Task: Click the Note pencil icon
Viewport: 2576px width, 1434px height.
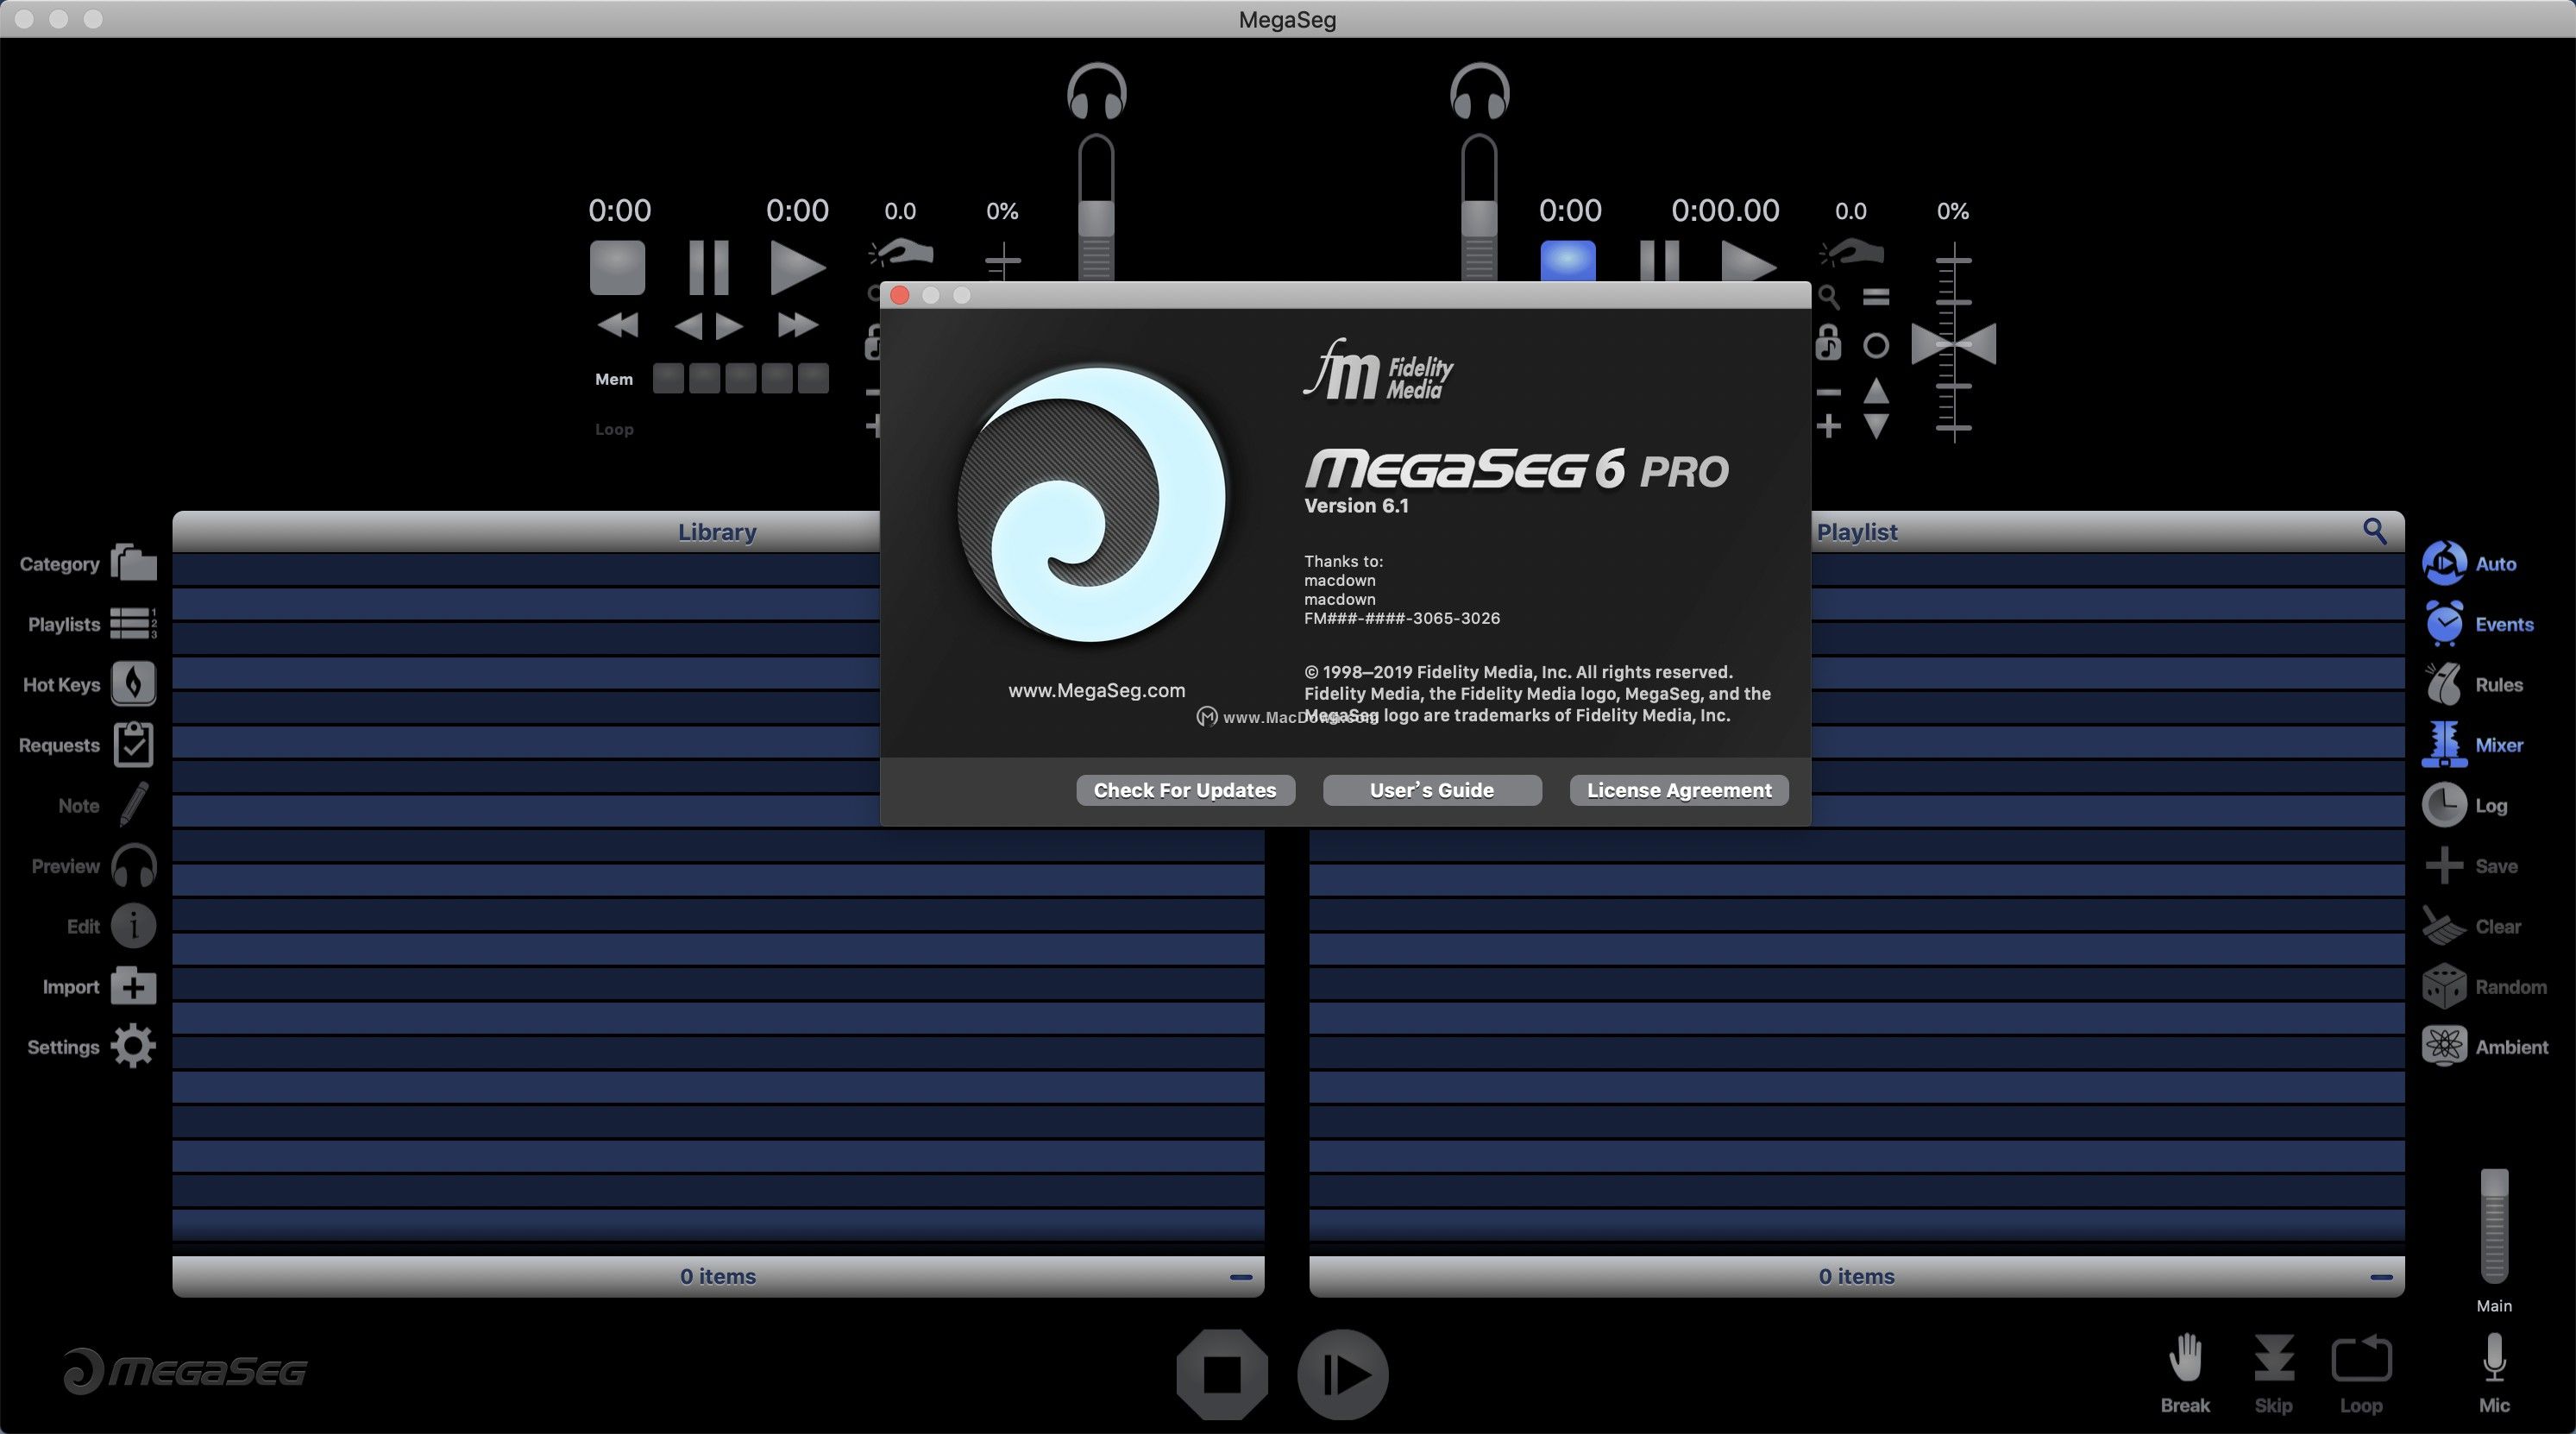Action: [134, 805]
